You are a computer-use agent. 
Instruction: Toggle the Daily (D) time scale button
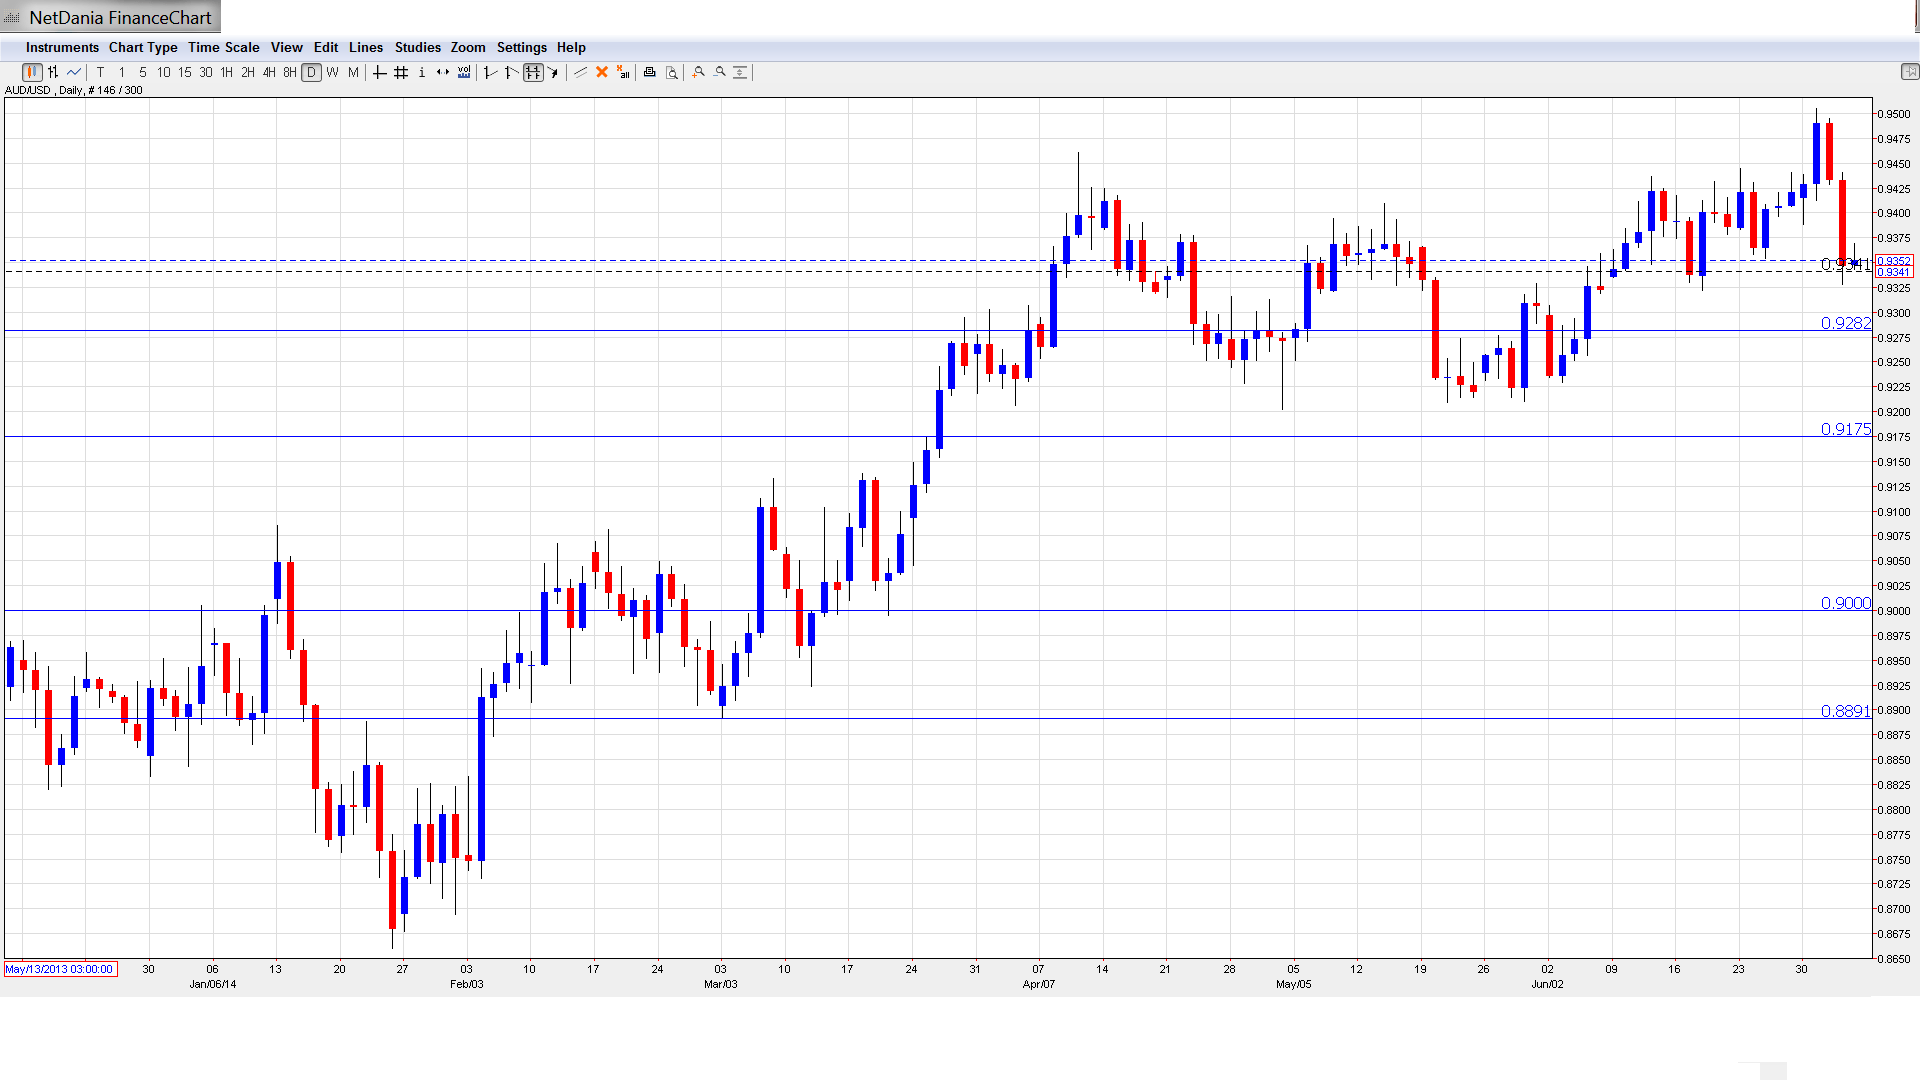312,72
